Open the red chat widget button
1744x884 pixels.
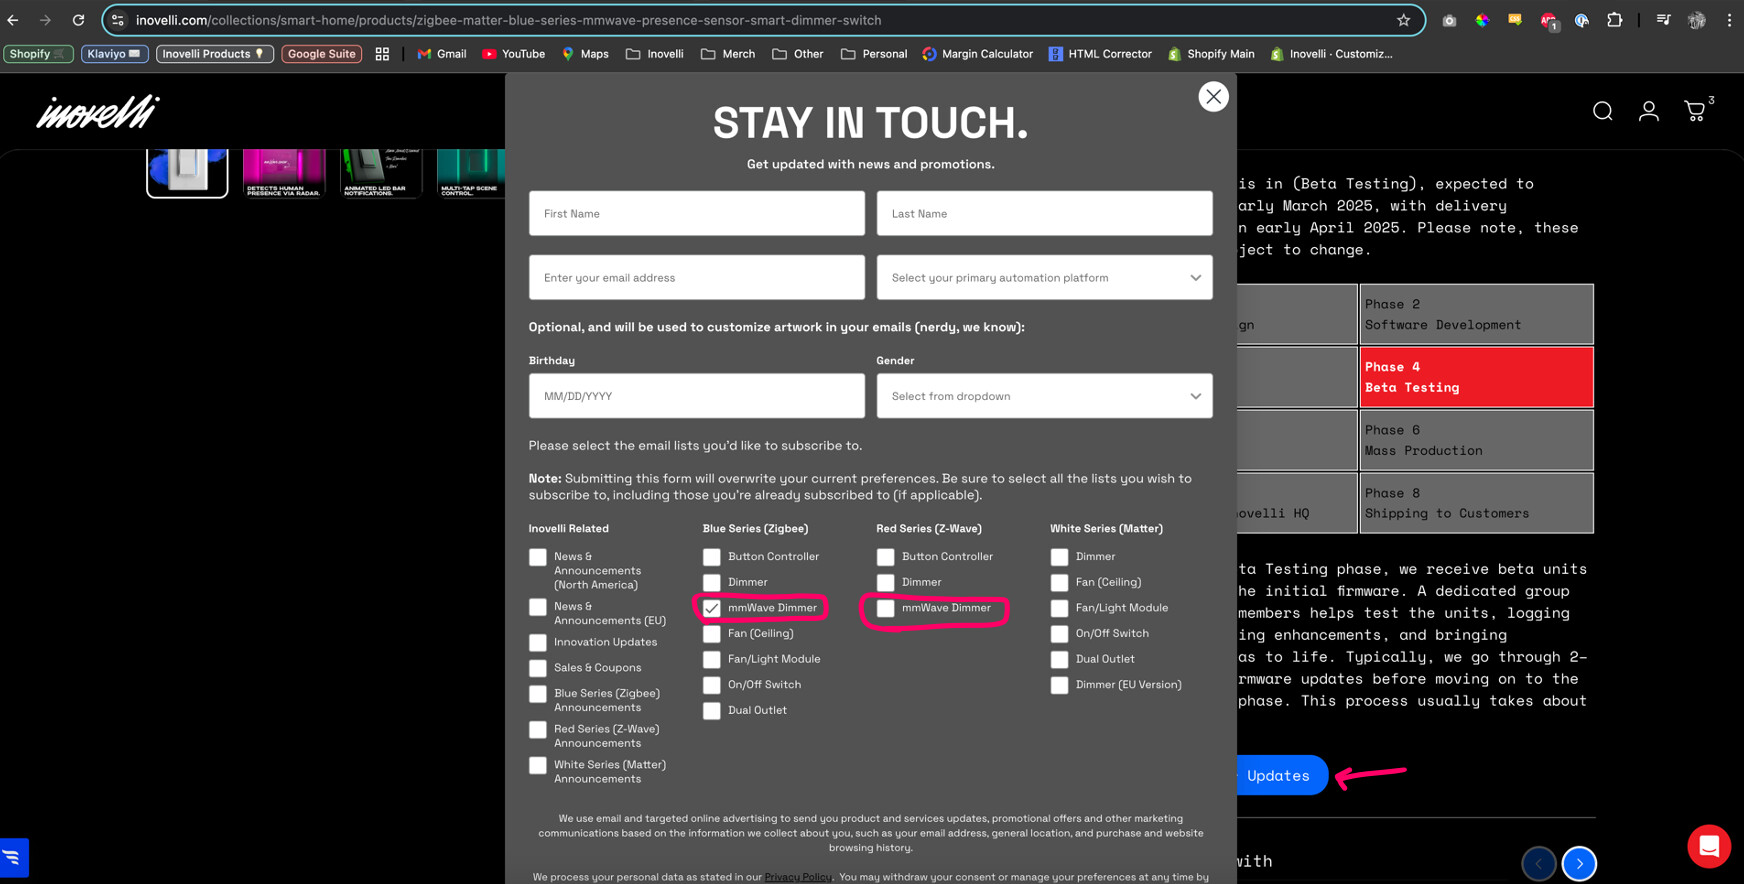pyautogui.click(x=1709, y=846)
